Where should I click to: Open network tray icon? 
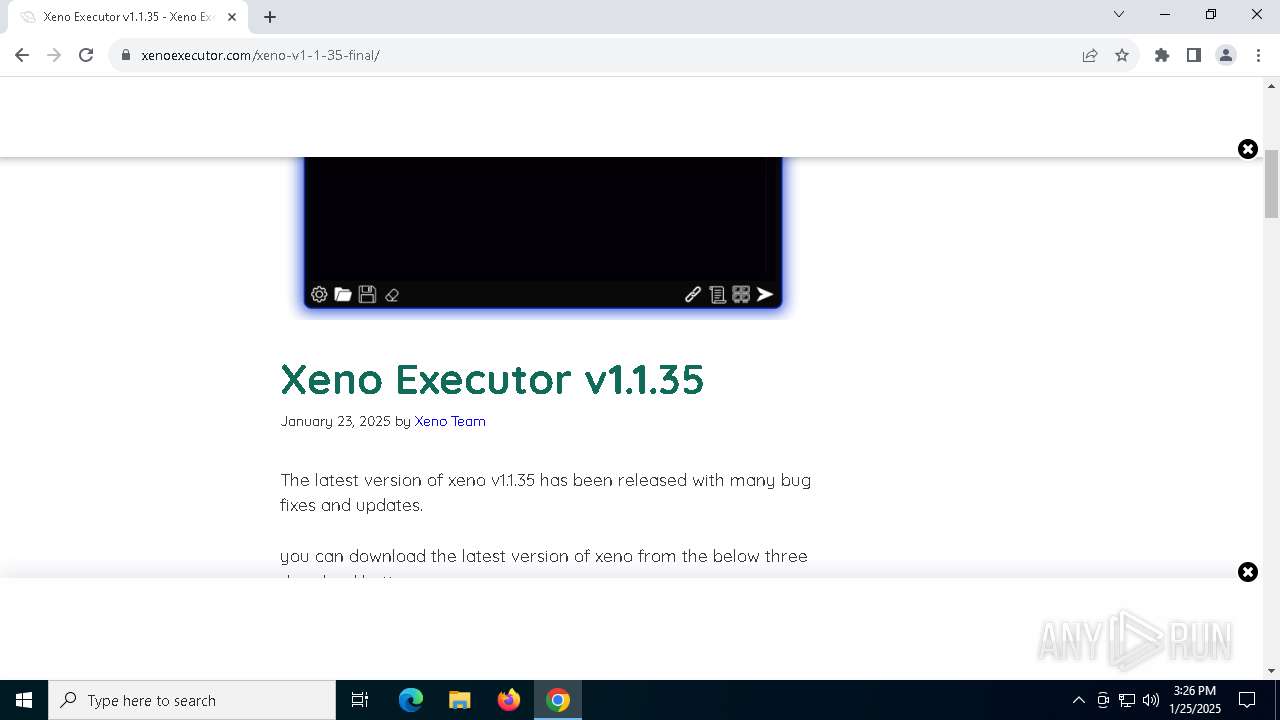tap(1127, 700)
